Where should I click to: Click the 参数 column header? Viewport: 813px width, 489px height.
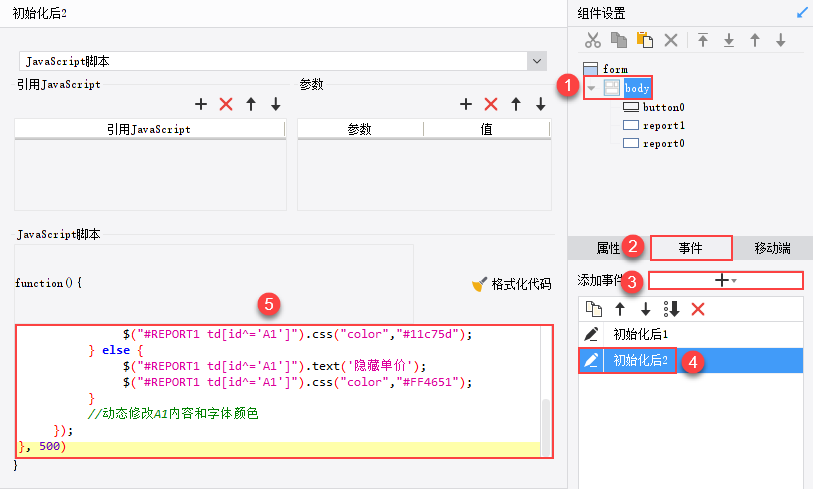(x=360, y=129)
